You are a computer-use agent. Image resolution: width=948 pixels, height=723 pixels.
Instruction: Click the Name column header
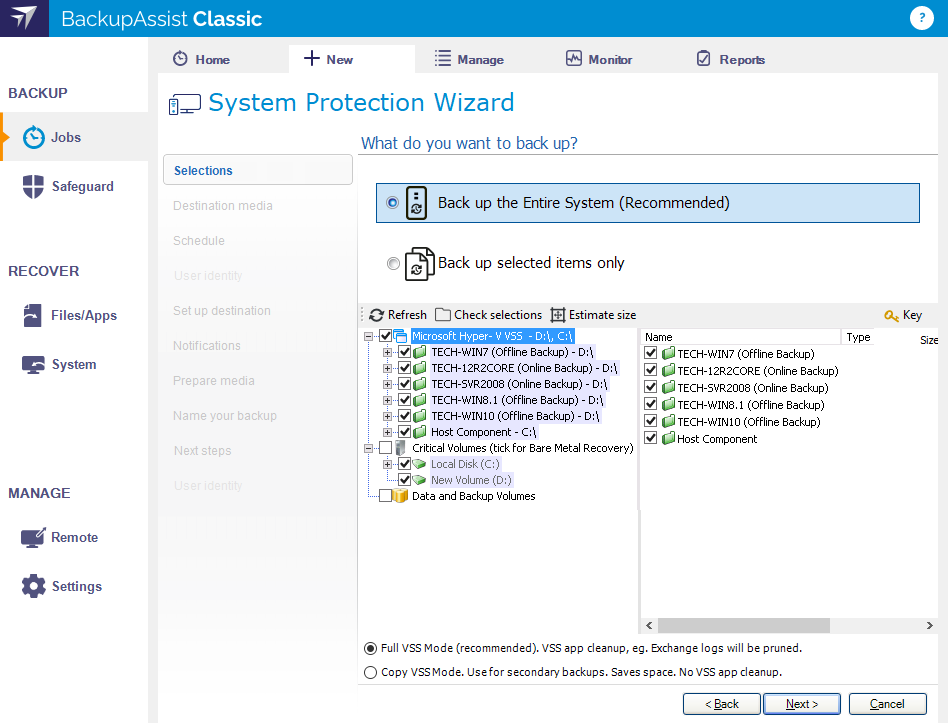741,337
